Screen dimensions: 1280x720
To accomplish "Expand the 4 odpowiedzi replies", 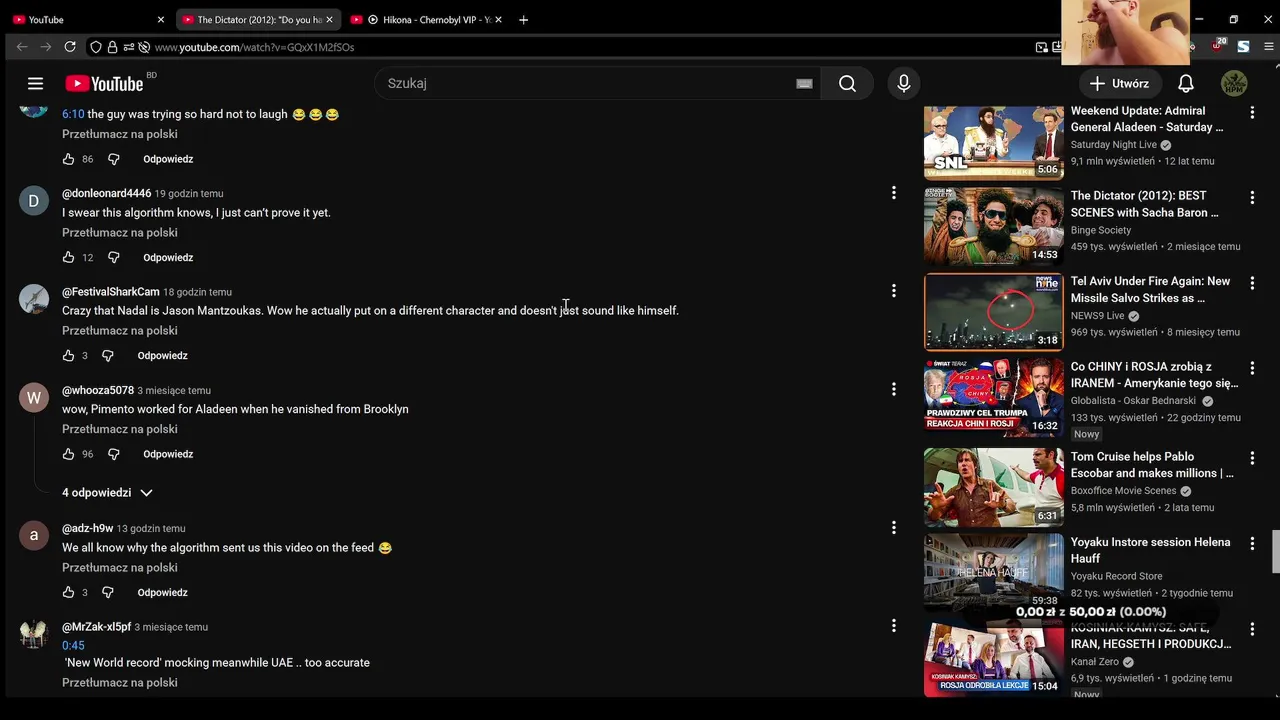I will [x=107, y=493].
